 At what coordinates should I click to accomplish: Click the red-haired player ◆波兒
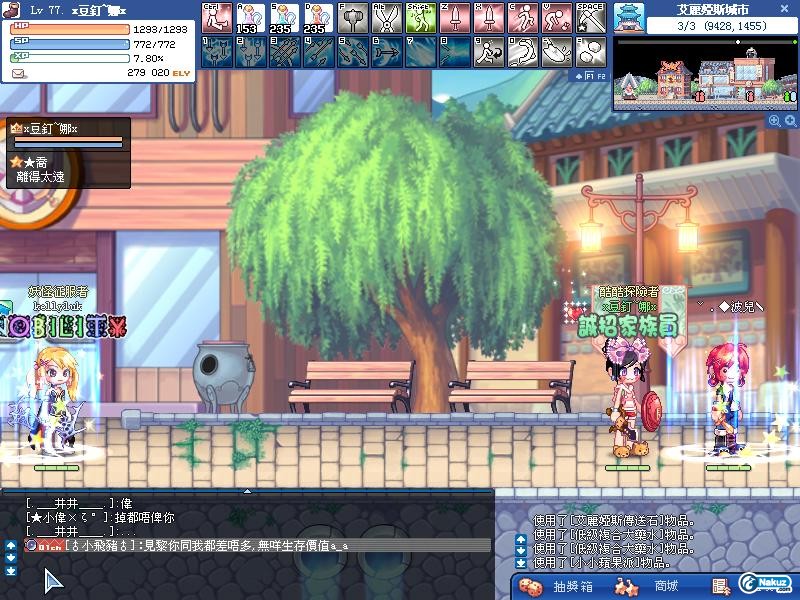tap(729, 398)
